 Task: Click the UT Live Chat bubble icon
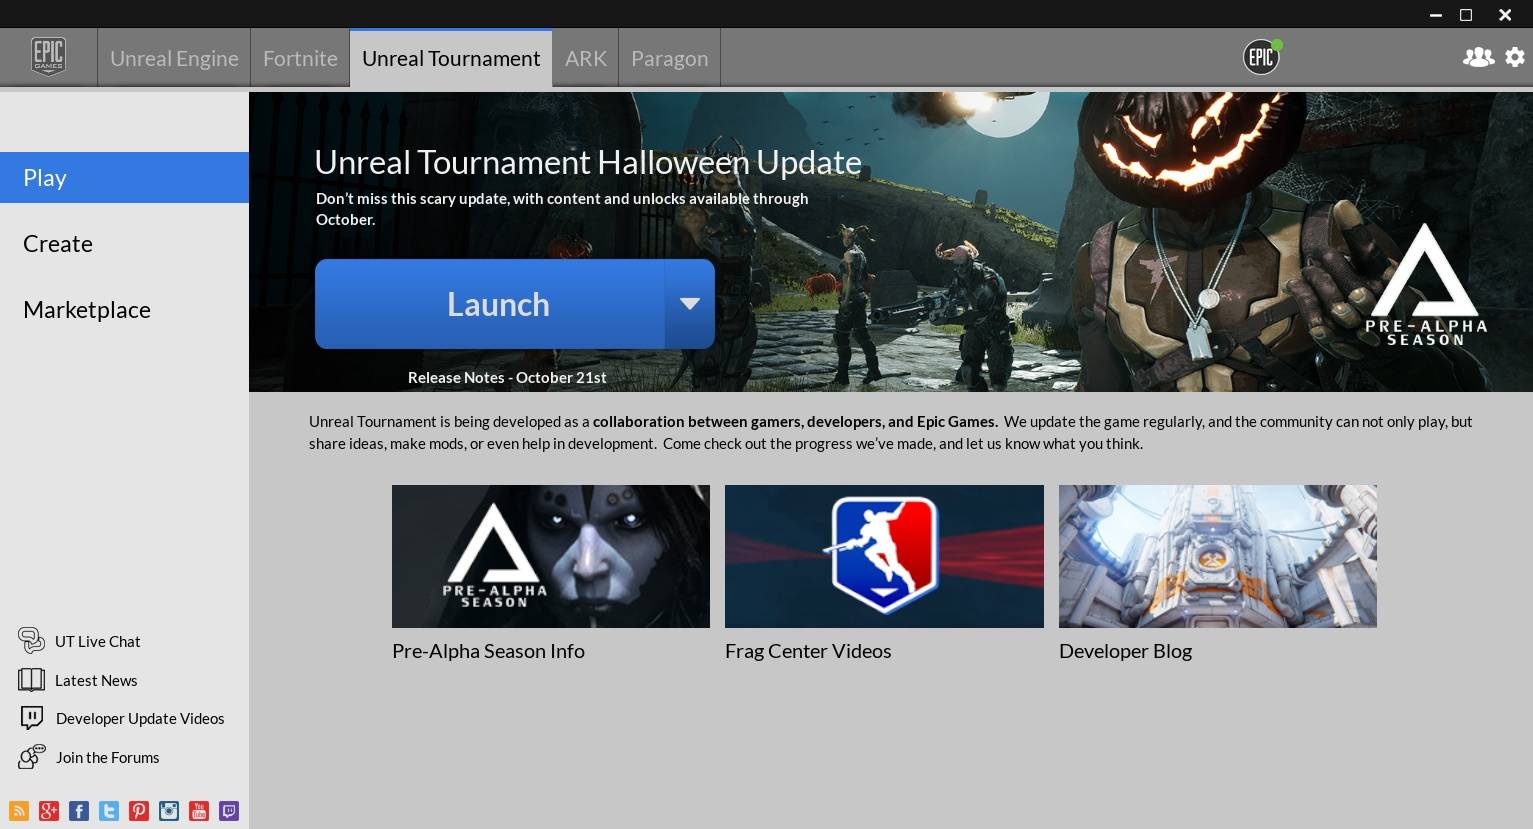point(31,640)
